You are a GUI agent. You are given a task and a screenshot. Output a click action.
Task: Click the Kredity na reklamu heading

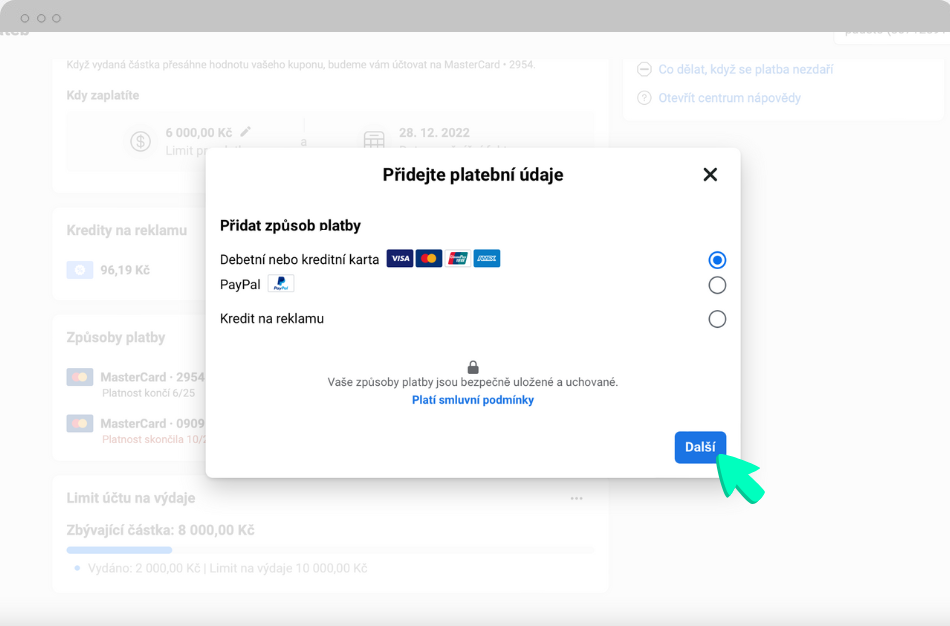pyautogui.click(x=127, y=230)
